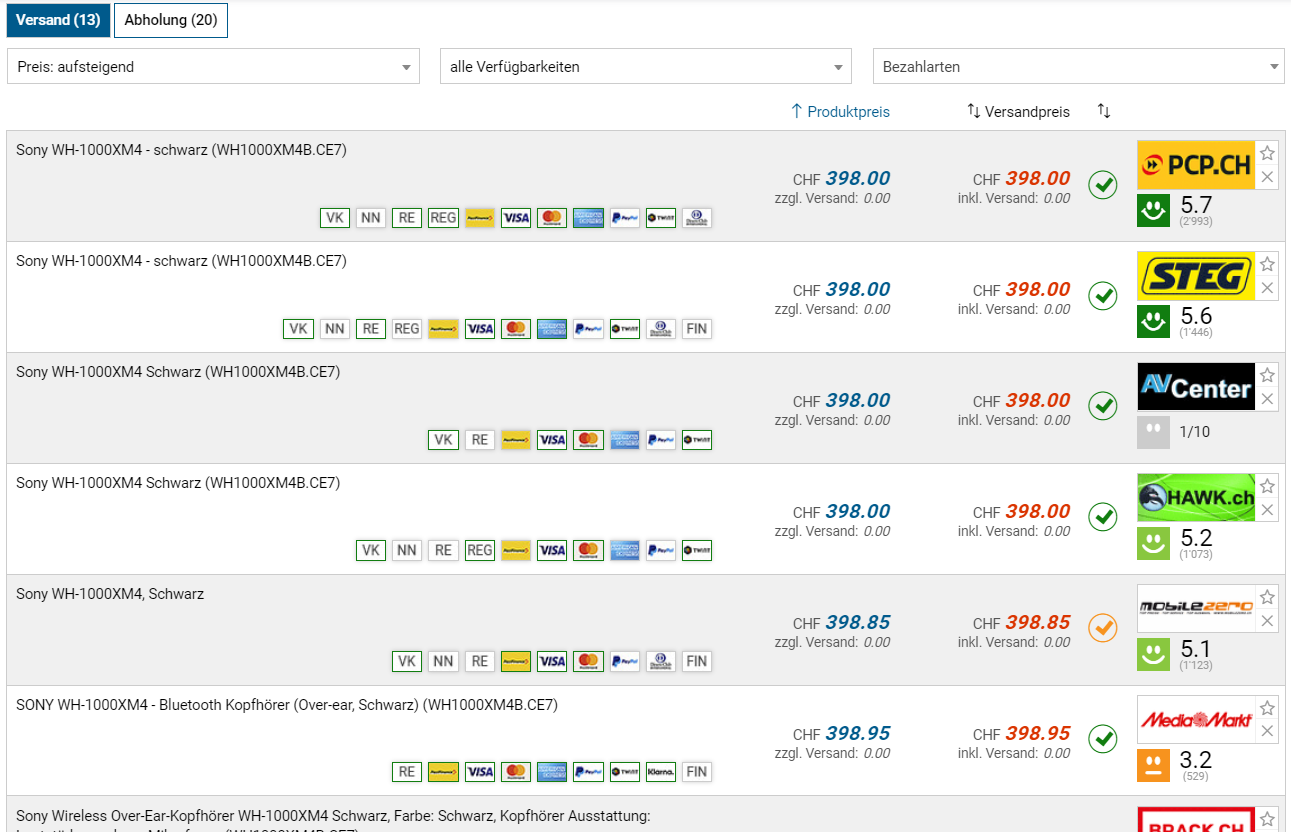1291x832 pixels.
Task: Sort by Produktpreis column header
Action: click(x=840, y=112)
